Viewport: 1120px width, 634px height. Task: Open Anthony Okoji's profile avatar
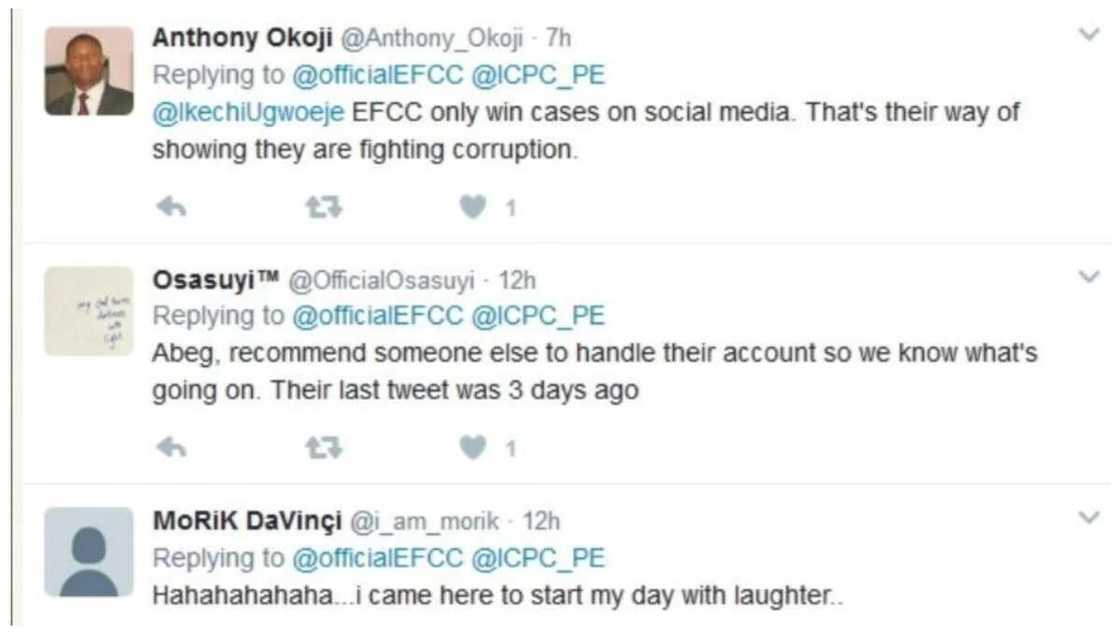point(88,66)
